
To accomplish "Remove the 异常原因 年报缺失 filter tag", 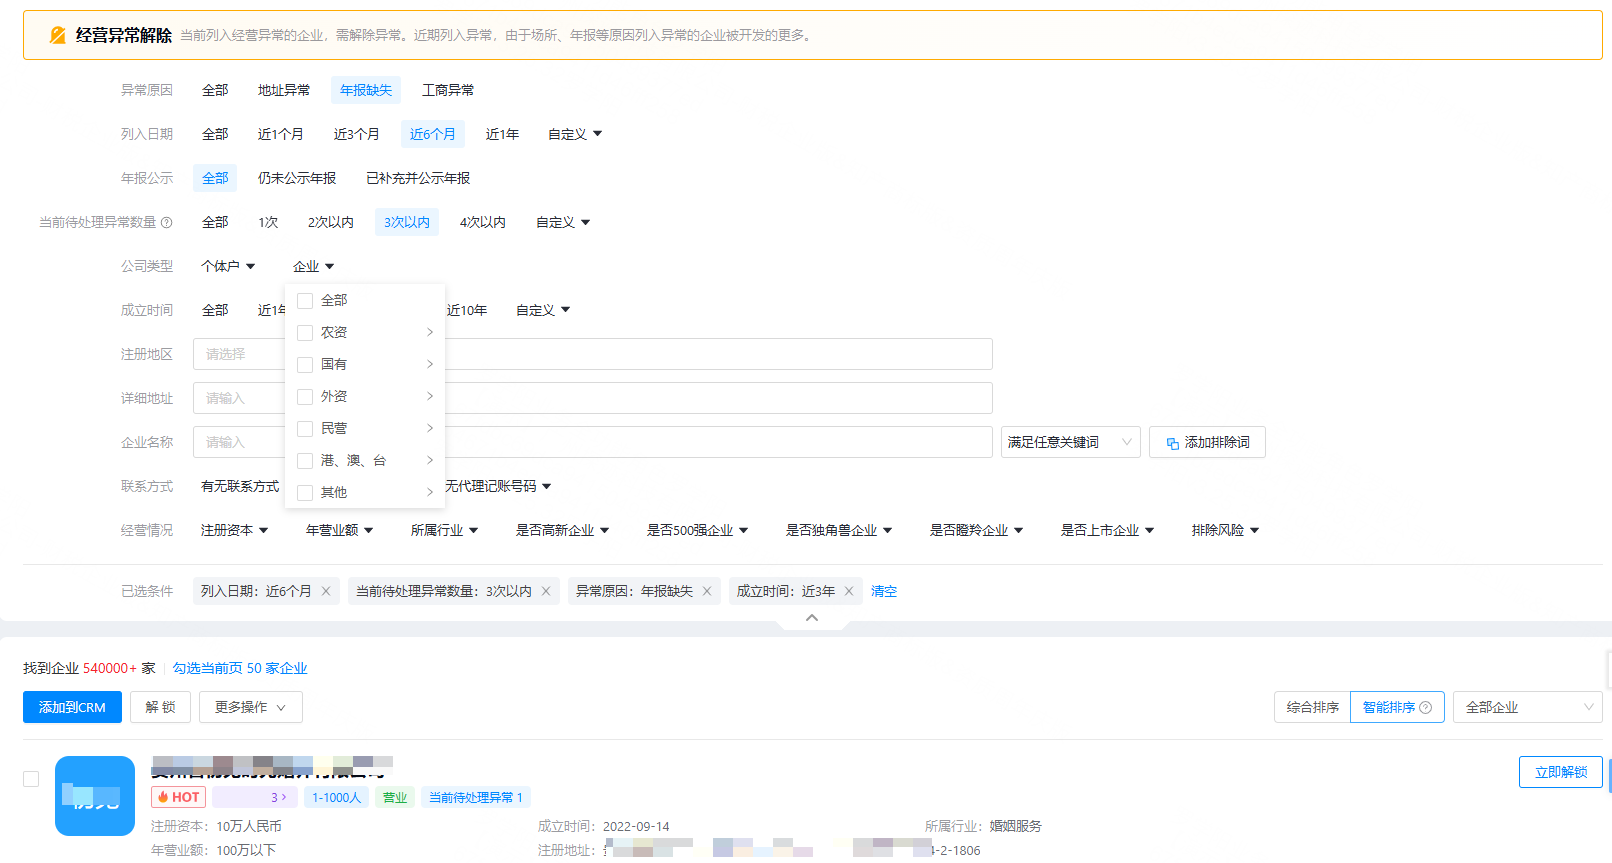I will pyautogui.click(x=707, y=591).
